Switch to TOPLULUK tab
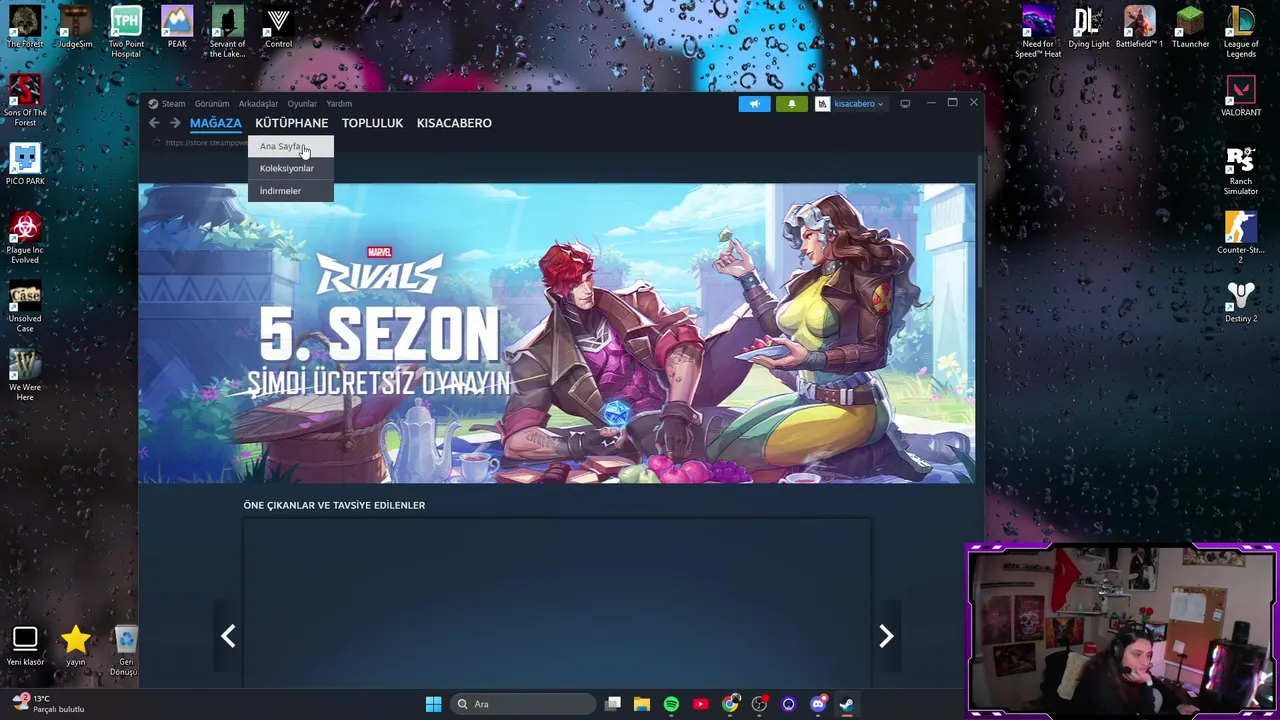Image resolution: width=1280 pixels, height=720 pixels. (372, 123)
